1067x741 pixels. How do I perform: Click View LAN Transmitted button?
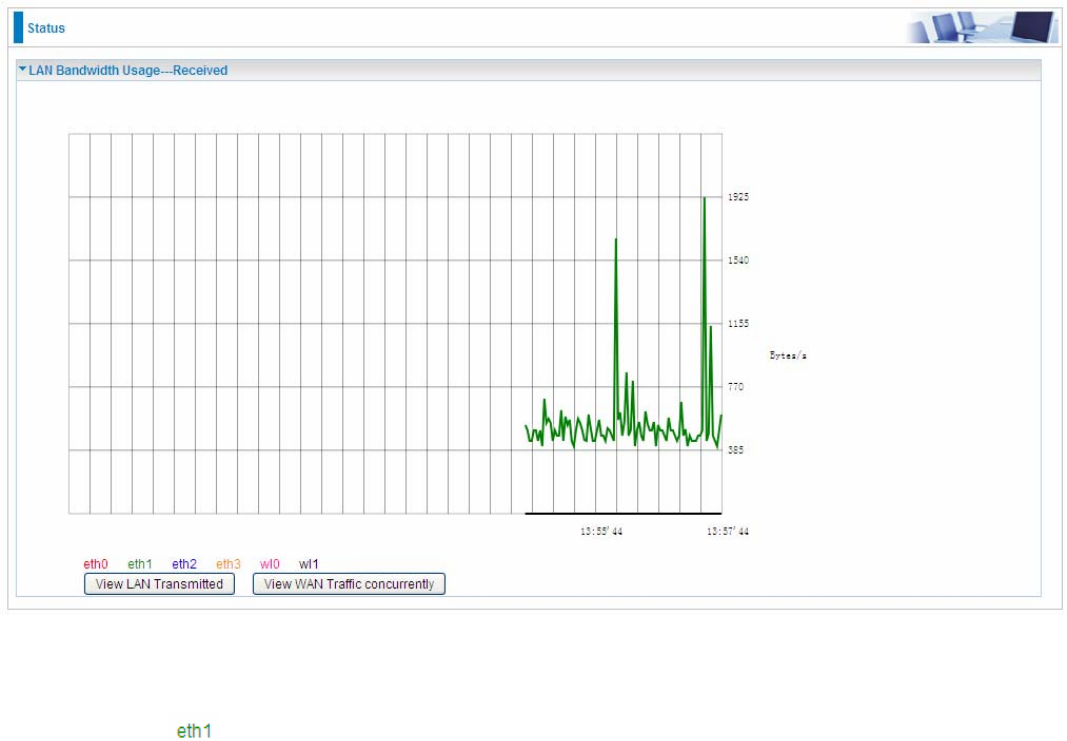159,584
